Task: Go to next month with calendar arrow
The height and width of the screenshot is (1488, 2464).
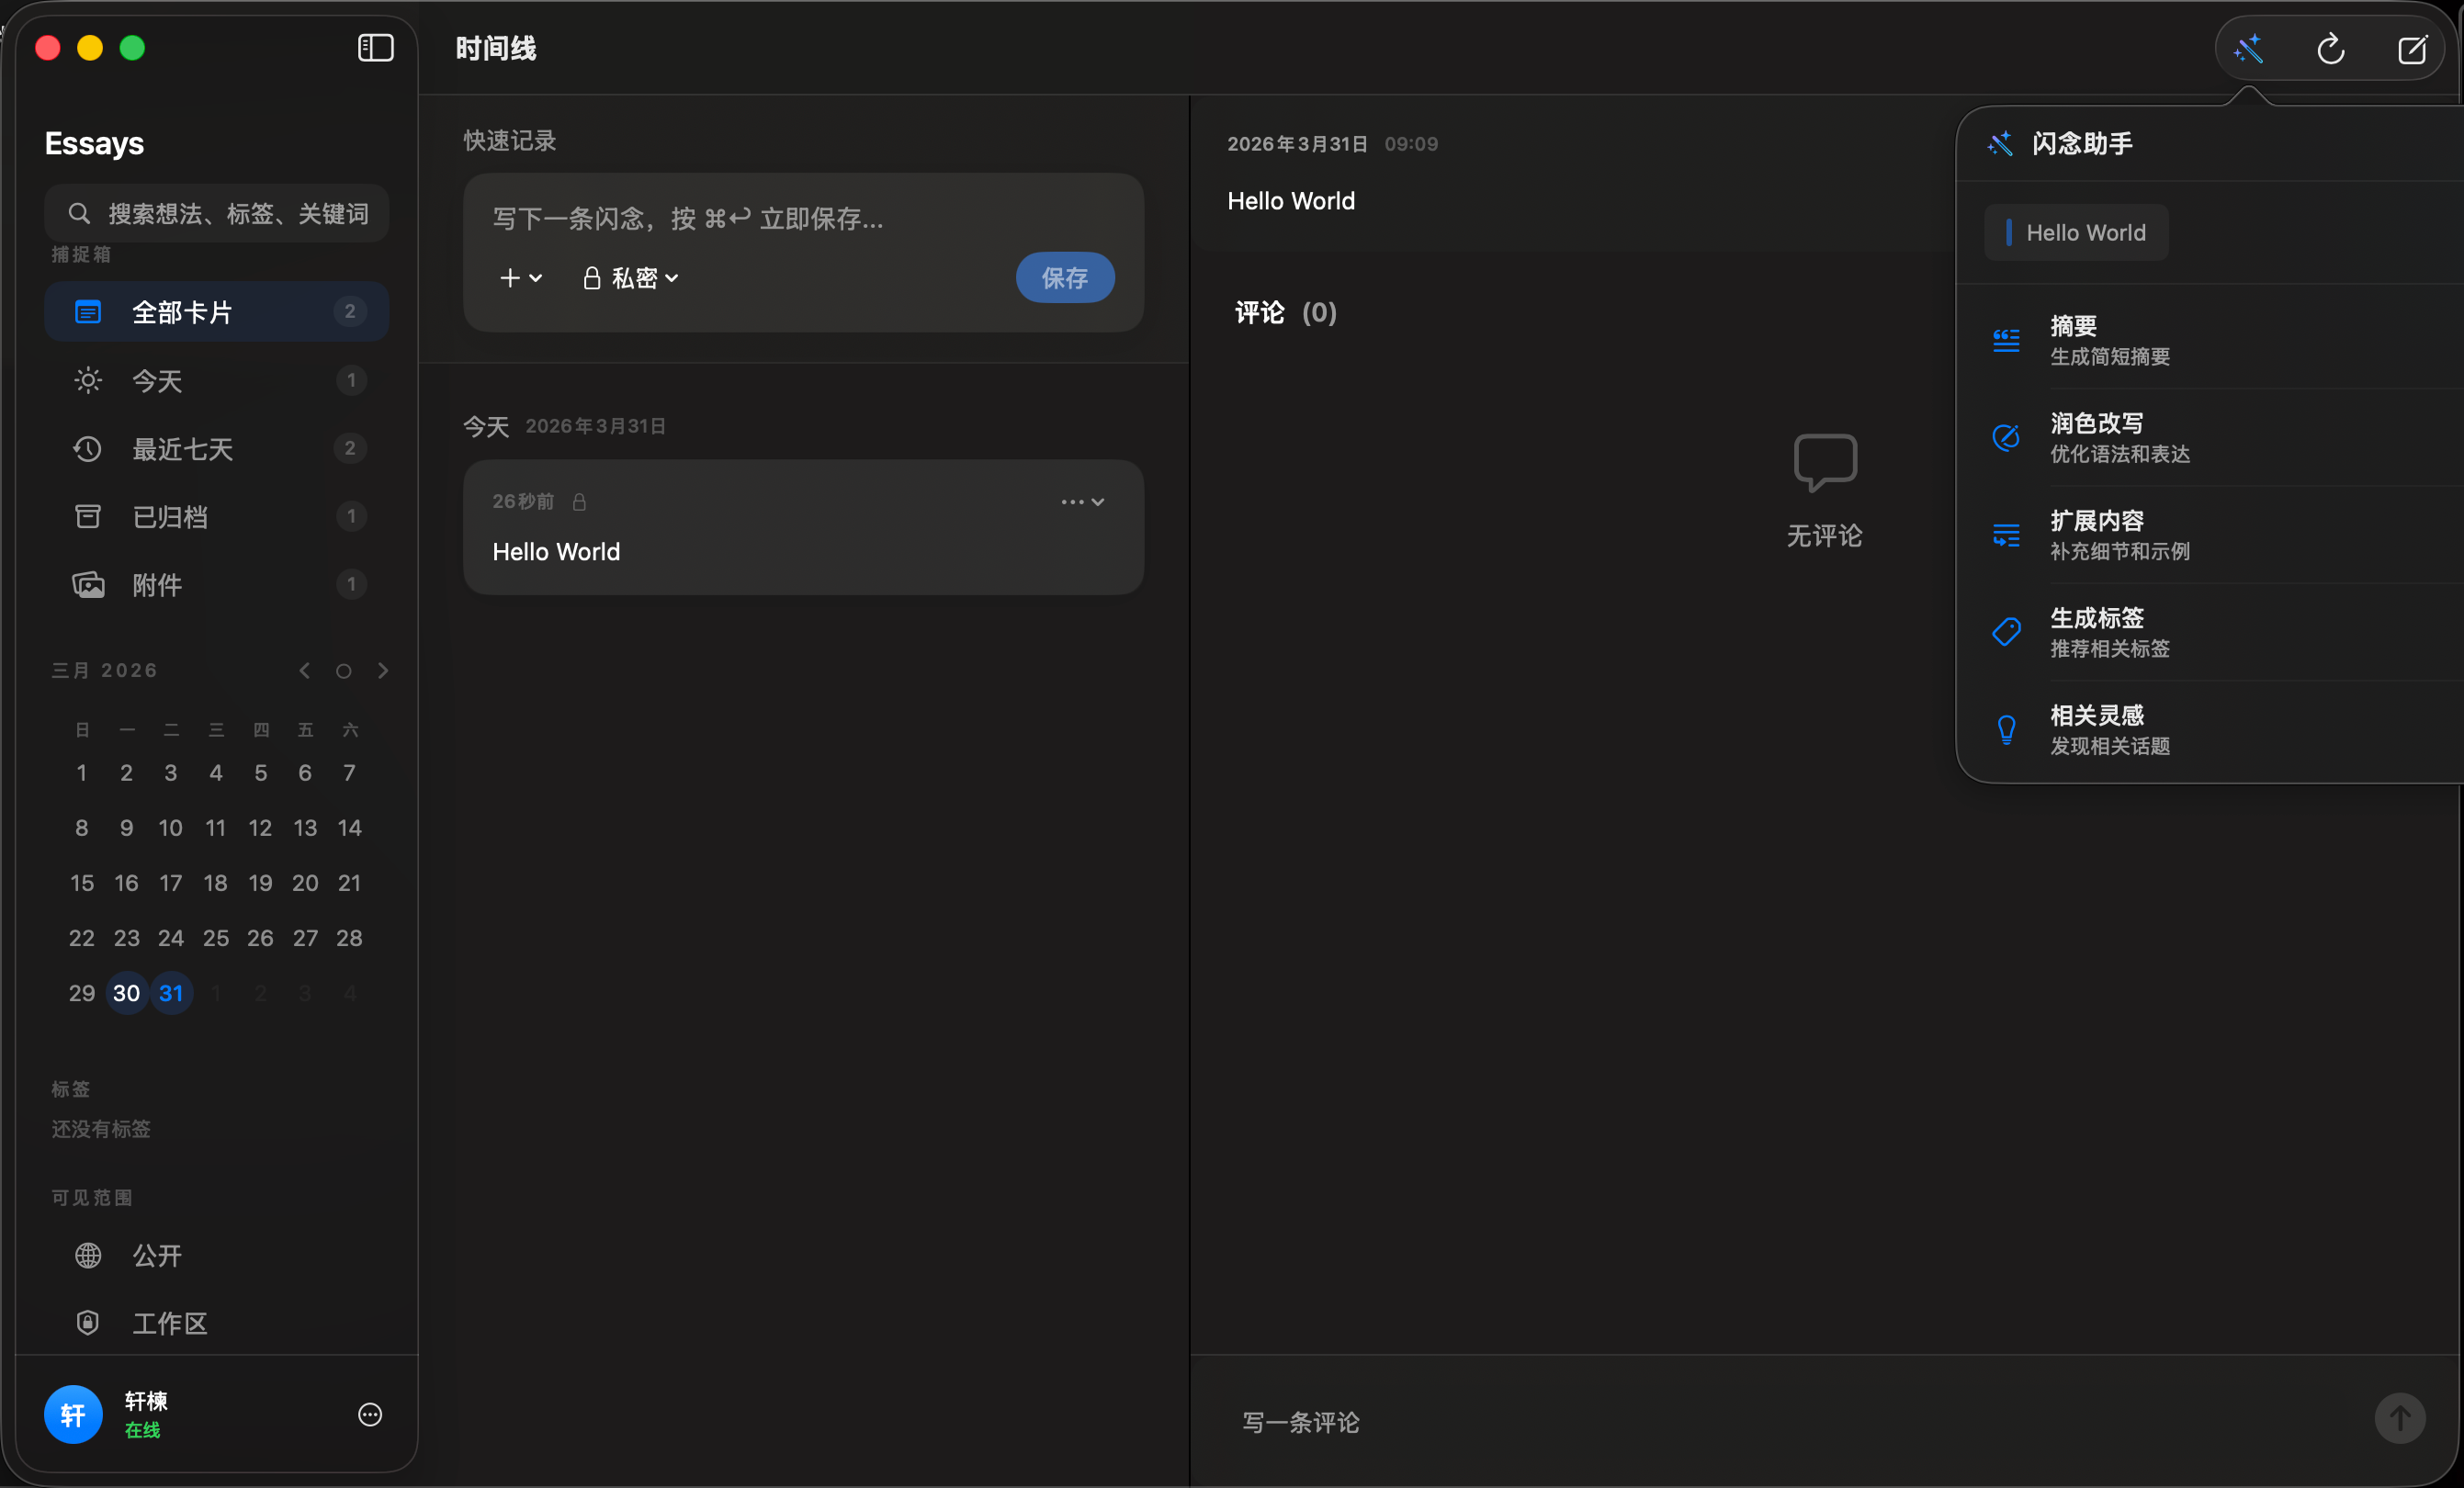Action: (383, 671)
